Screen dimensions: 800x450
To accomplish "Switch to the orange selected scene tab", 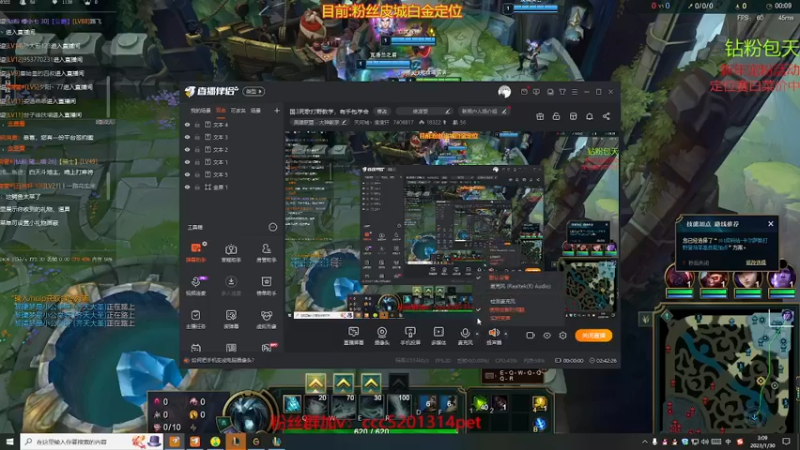I will [221, 110].
